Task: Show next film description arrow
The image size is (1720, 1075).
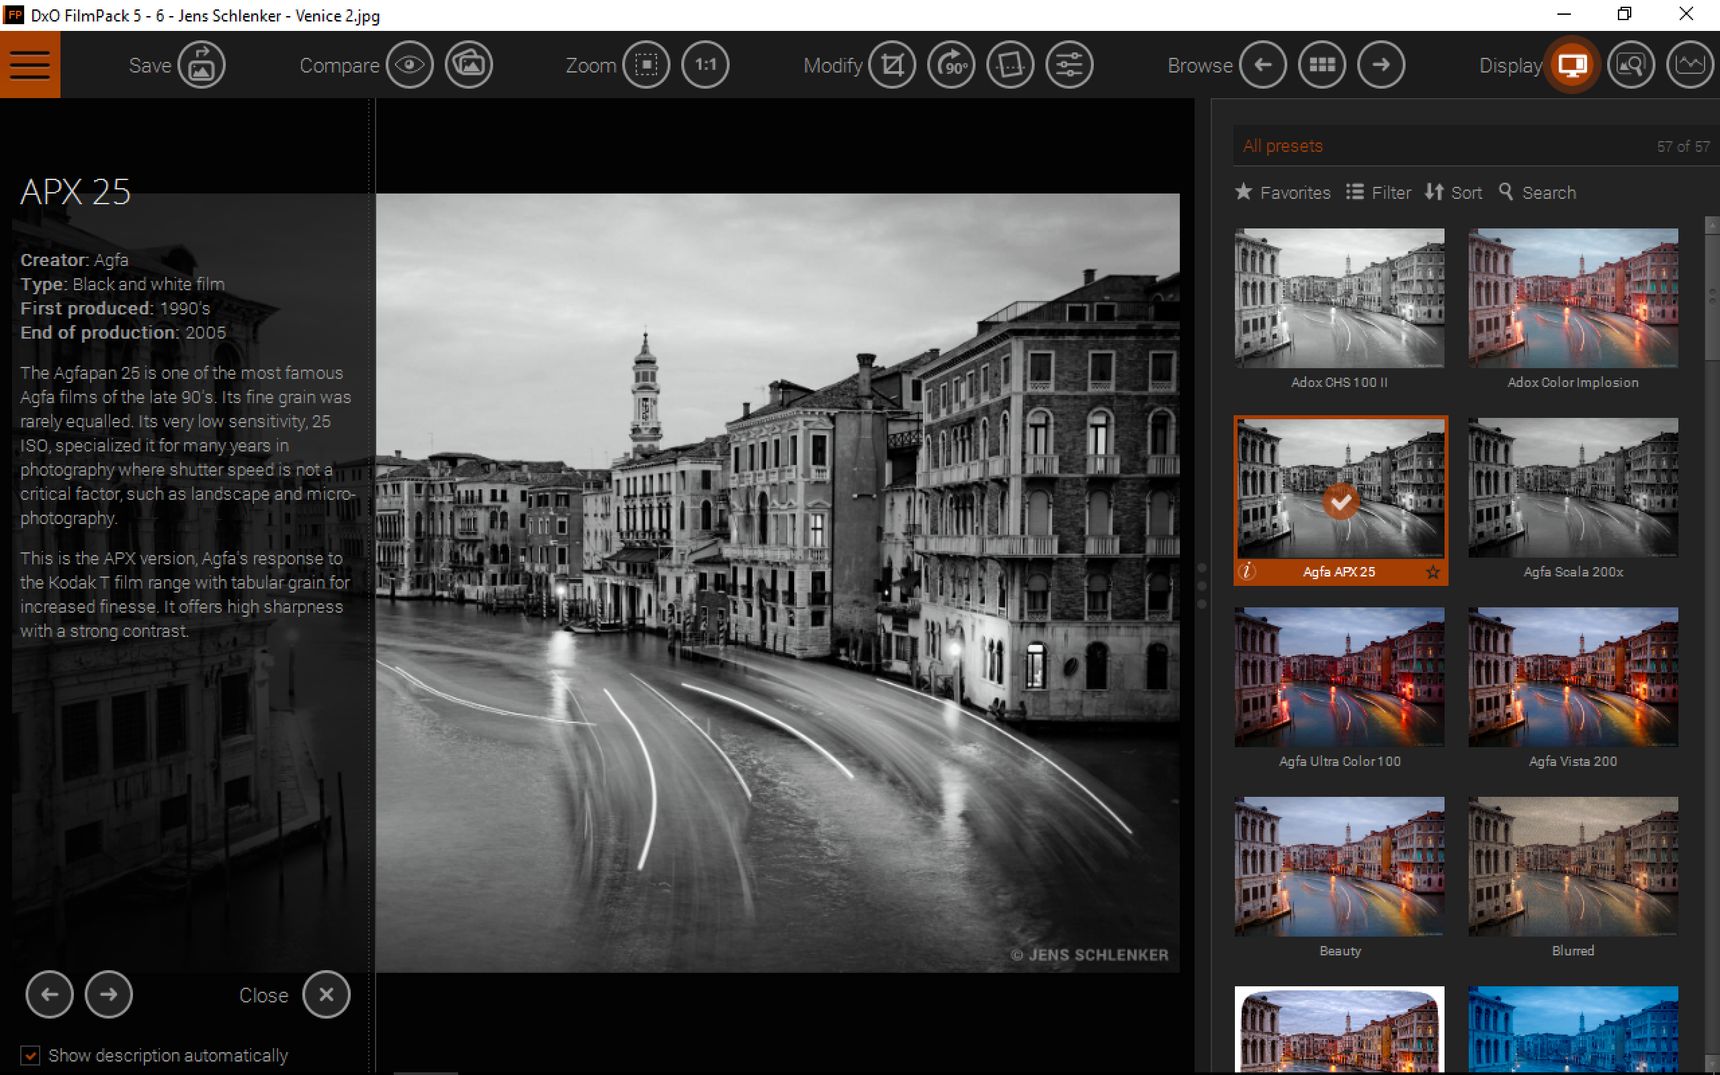Action: pyautogui.click(x=109, y=994)
